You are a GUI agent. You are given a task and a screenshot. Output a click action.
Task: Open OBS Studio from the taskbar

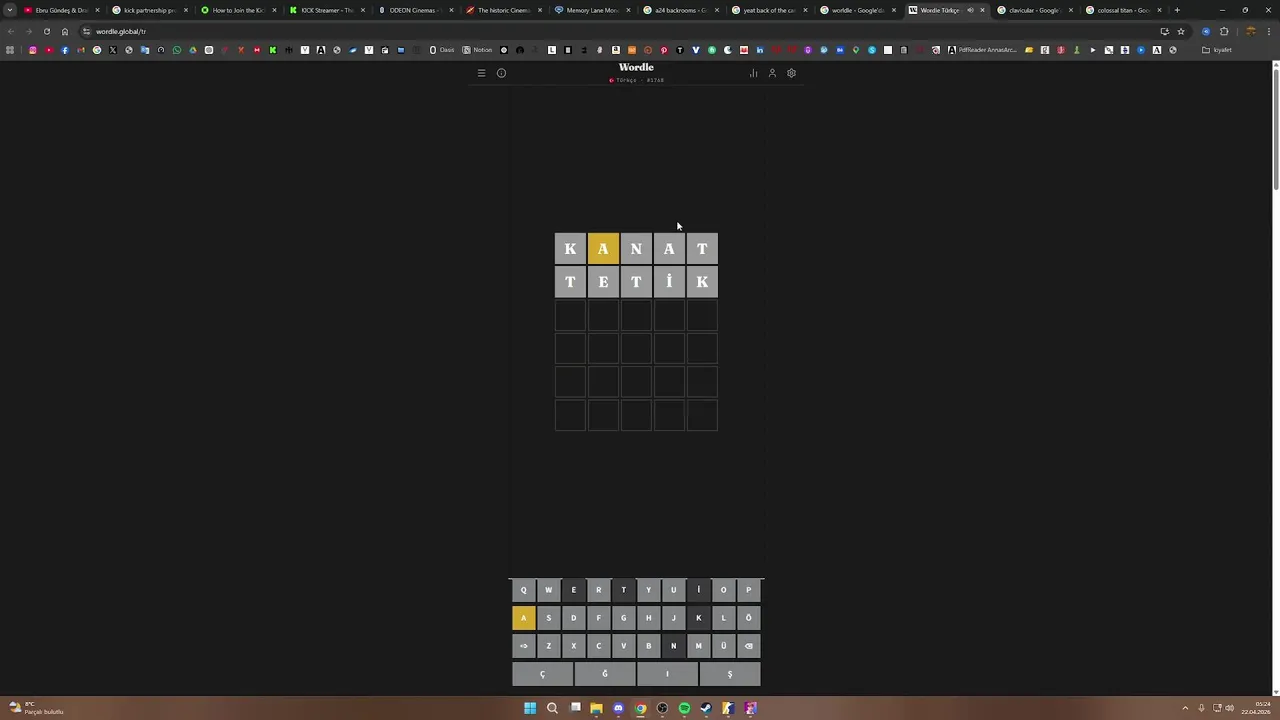click(662, 709)
